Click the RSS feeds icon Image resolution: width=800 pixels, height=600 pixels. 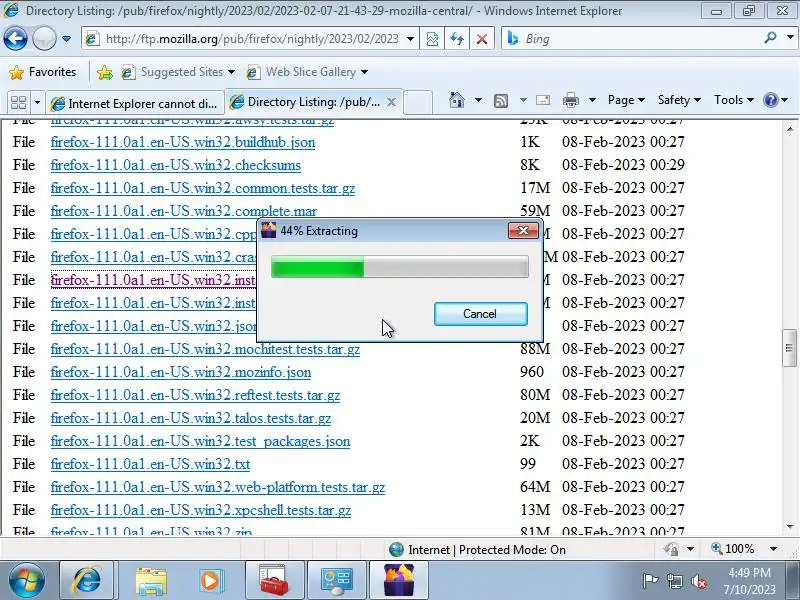pos(501,101)
